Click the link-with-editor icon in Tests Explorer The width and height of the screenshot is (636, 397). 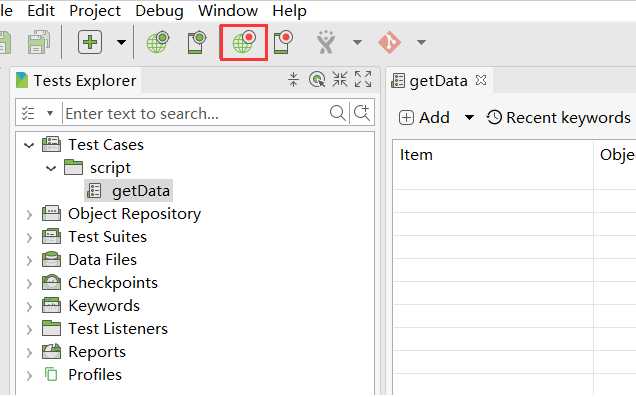(x=317, y=79)
